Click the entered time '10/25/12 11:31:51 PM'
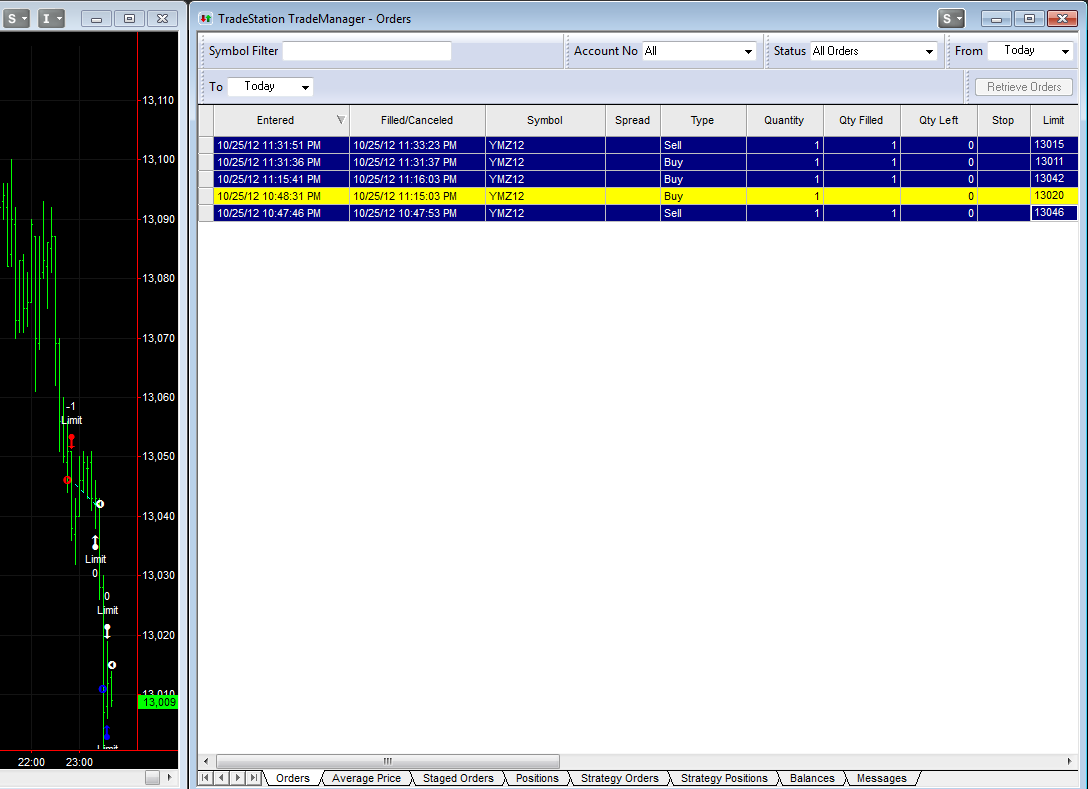The image size is (1088, 789). click(x=269, y=145)
